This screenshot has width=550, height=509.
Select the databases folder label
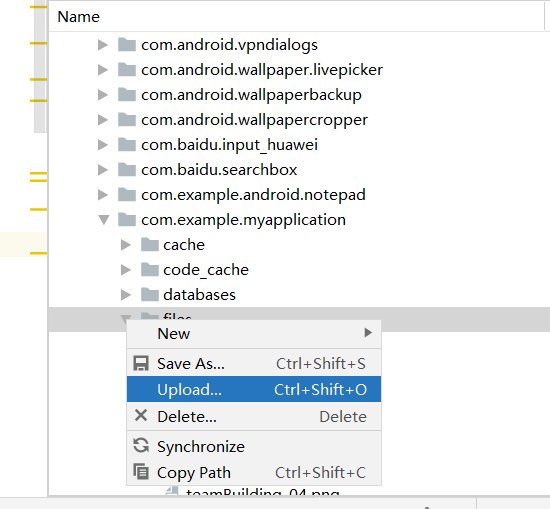click(199, 295)
